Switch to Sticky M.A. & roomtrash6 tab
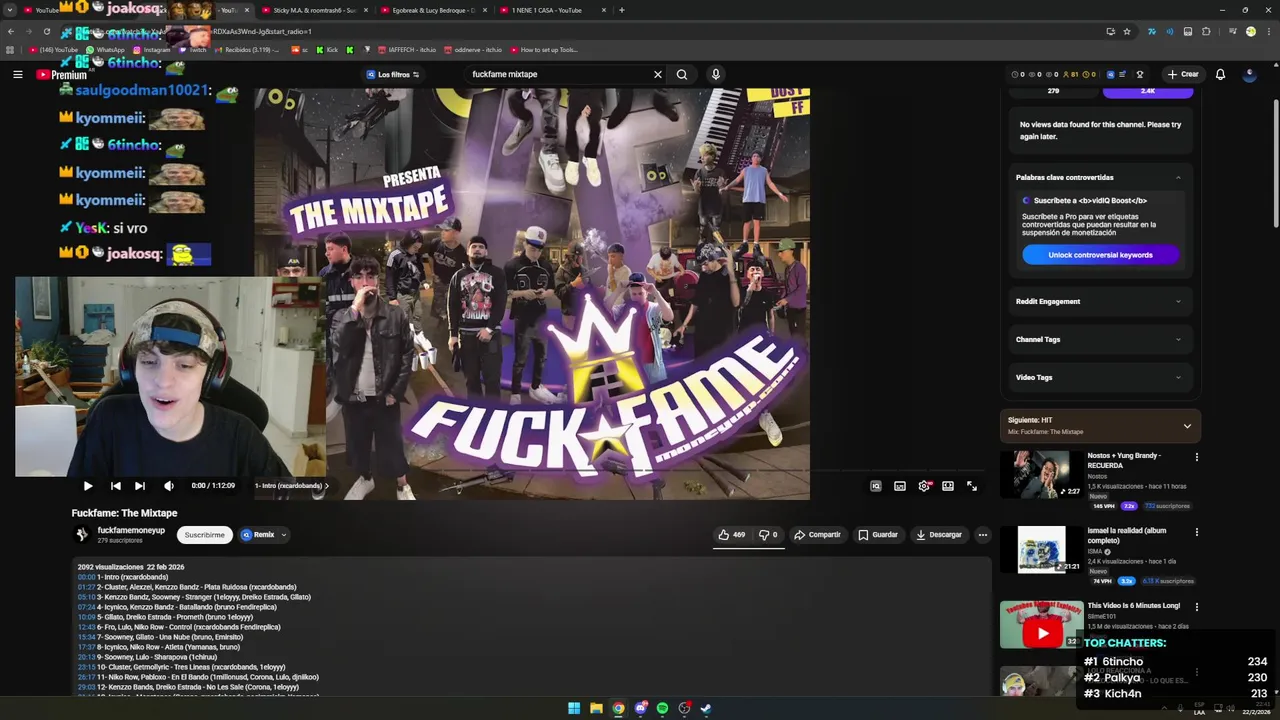This screenshot has width=1280, height=720. pyautogui.click(x=315, y=10)
